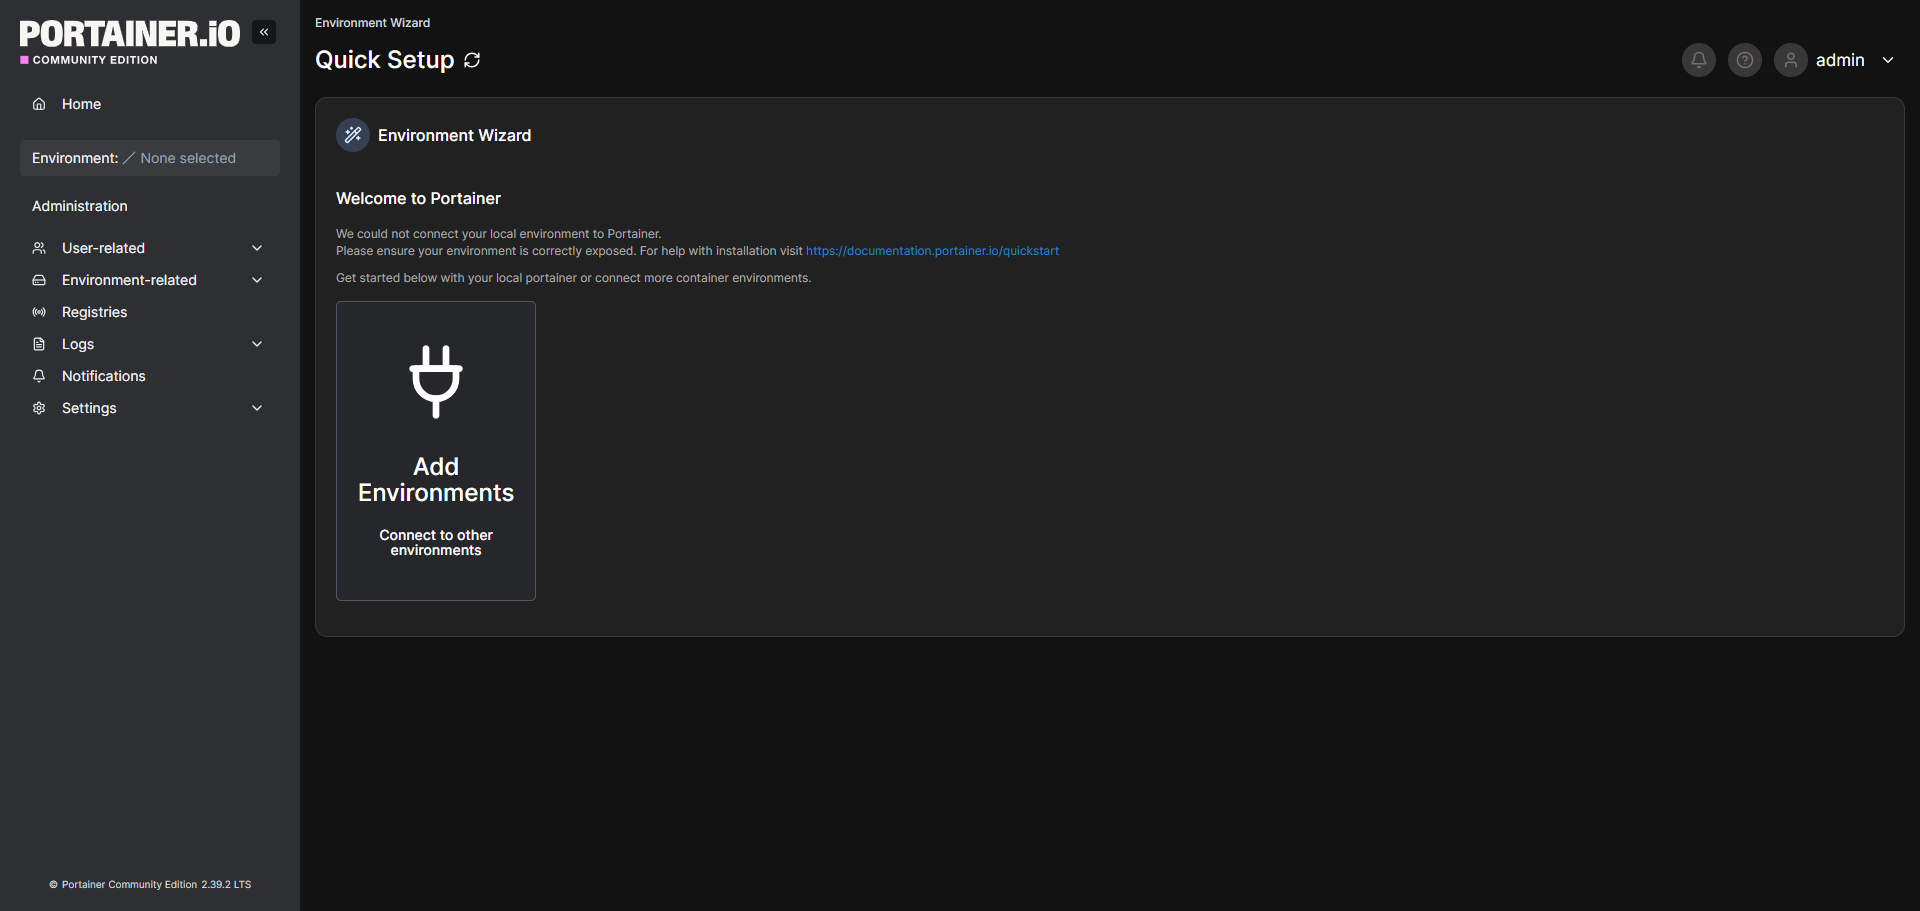Viewport: 1920px width, 911px height.
Task: Click the Welcome to Portainer heading
Action: 418,199
